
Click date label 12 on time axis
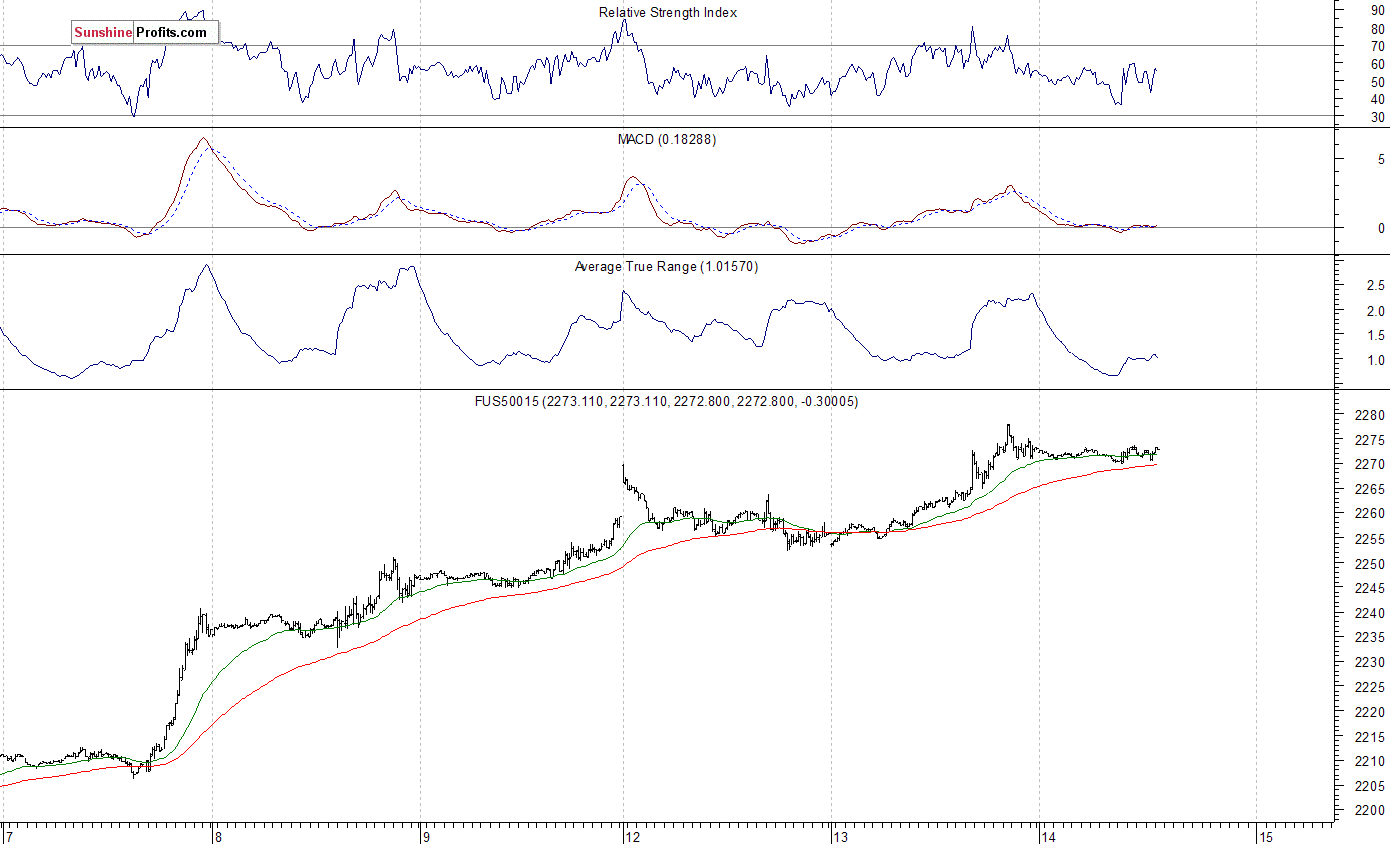point(632,836)
